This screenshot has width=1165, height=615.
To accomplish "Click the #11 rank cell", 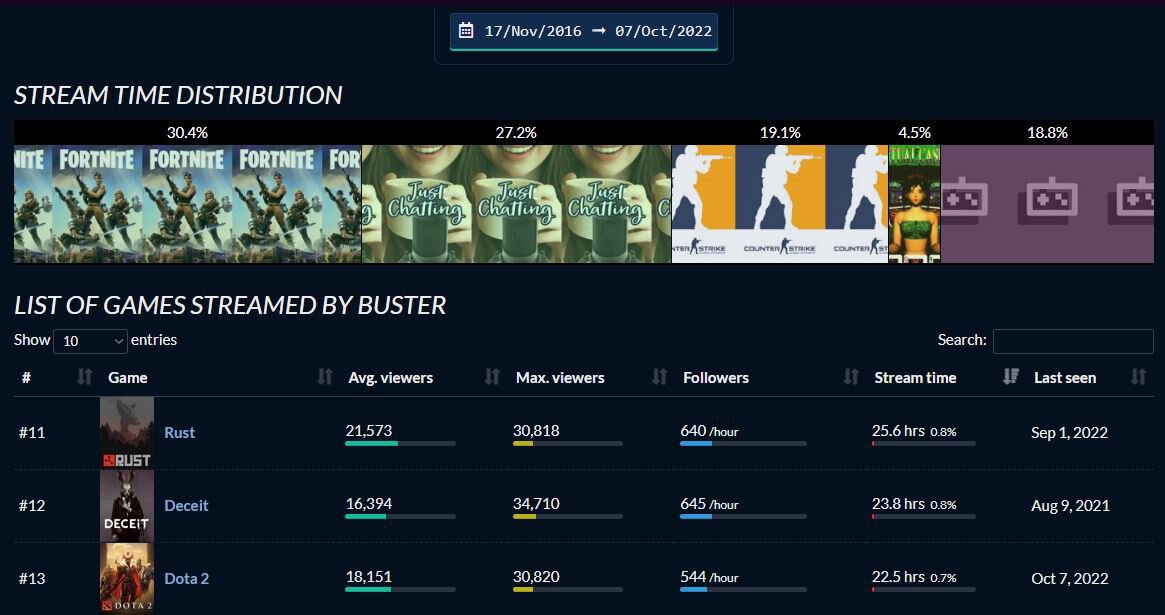I will tap(32, 432).
